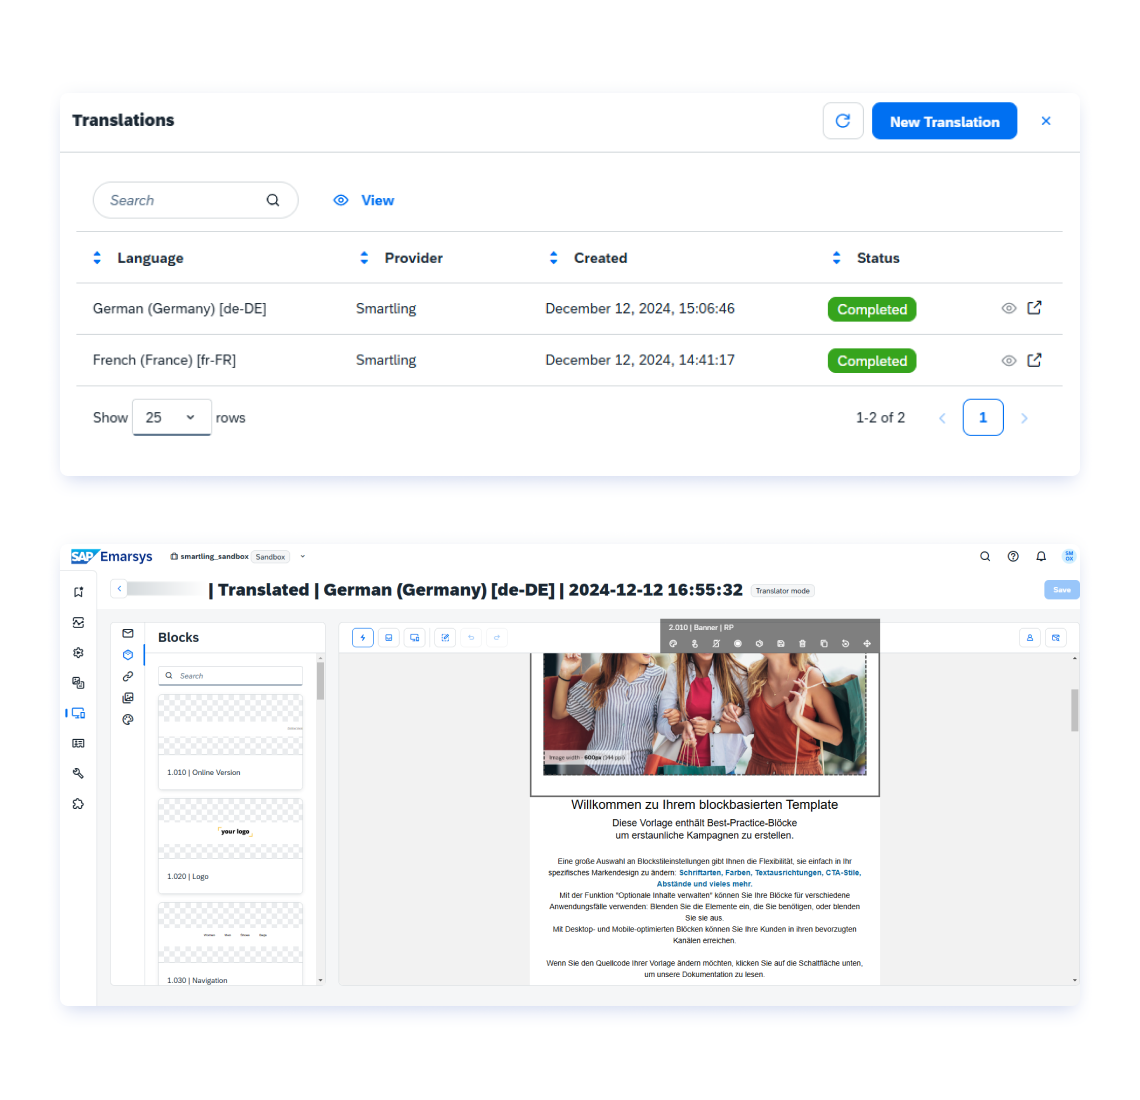This screenshot has height=1100, width=1140.
Task: Click the lightning bolt toolbar icon
Action: coord(363,638)
